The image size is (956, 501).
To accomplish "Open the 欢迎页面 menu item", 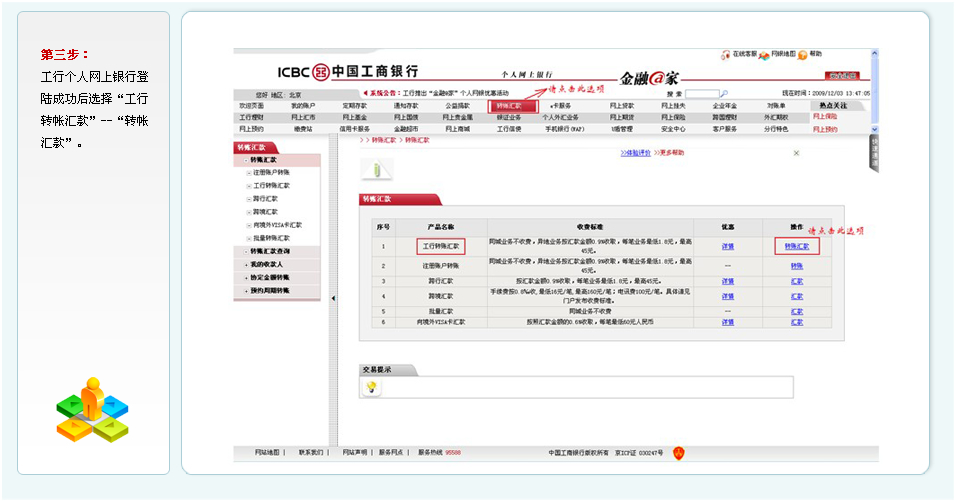I will pos(251,106).
